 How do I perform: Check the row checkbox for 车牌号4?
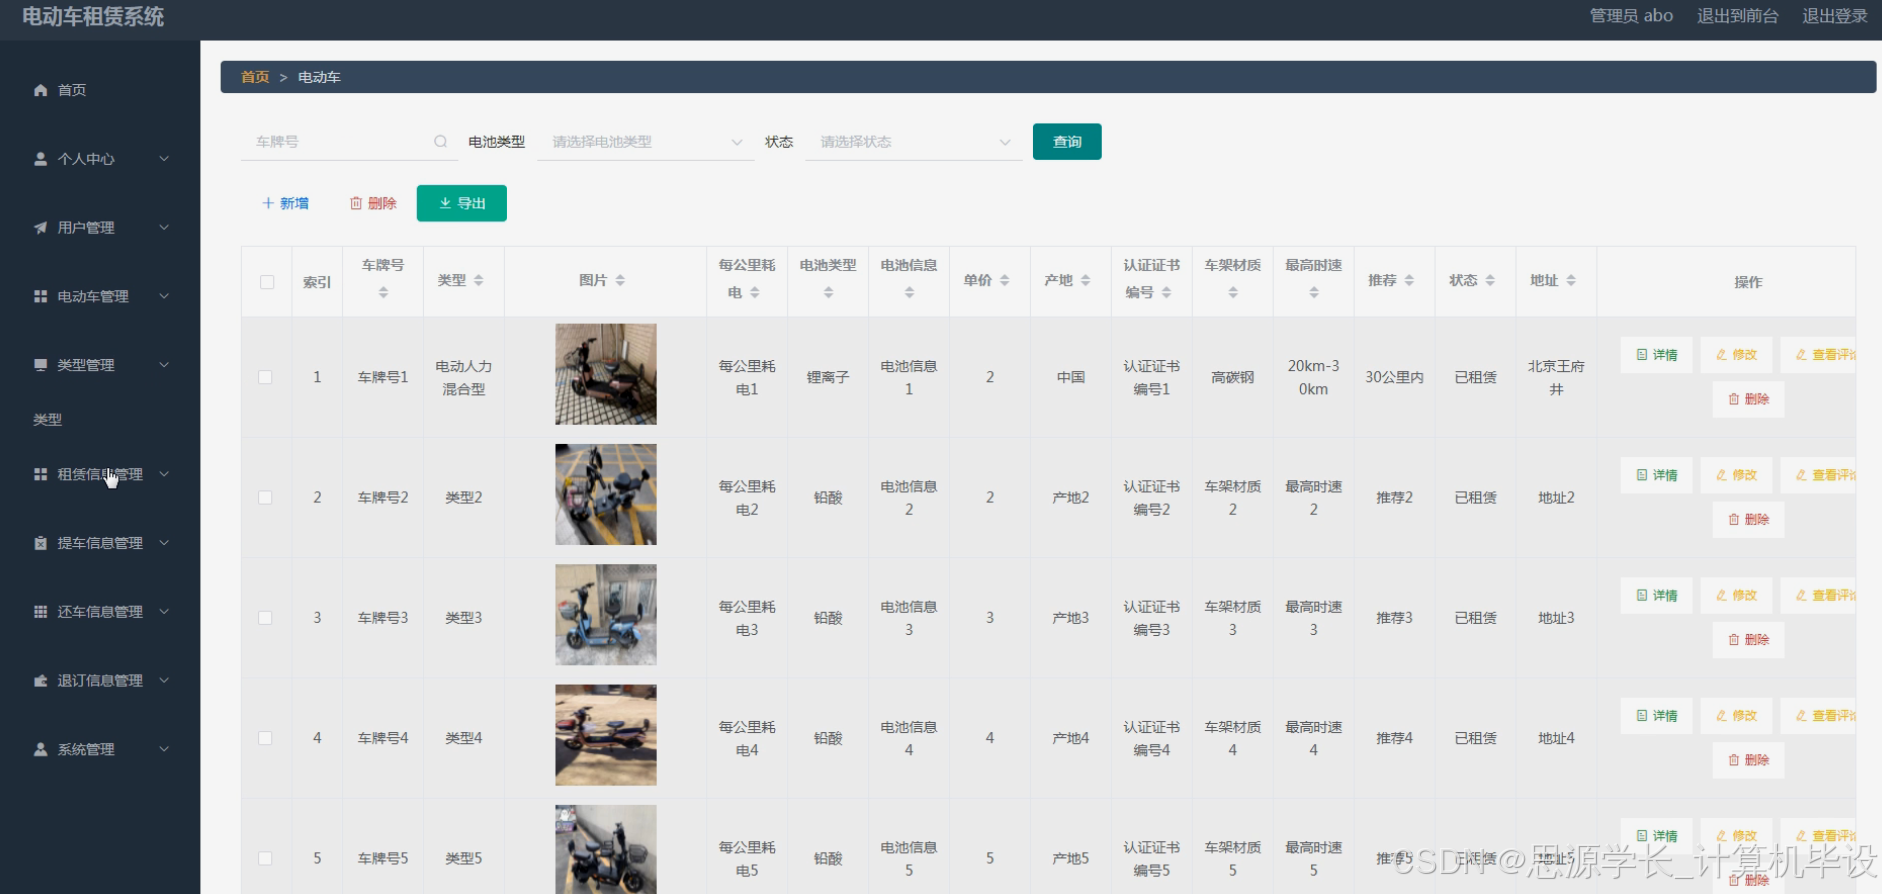[x=265, y=738]
